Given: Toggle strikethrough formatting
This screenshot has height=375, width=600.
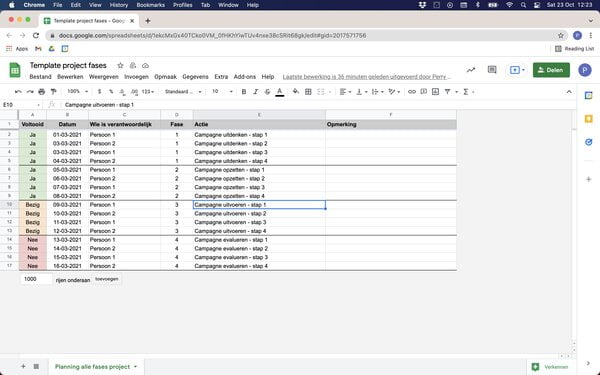Looking at the screenshot, I should 267,92.
